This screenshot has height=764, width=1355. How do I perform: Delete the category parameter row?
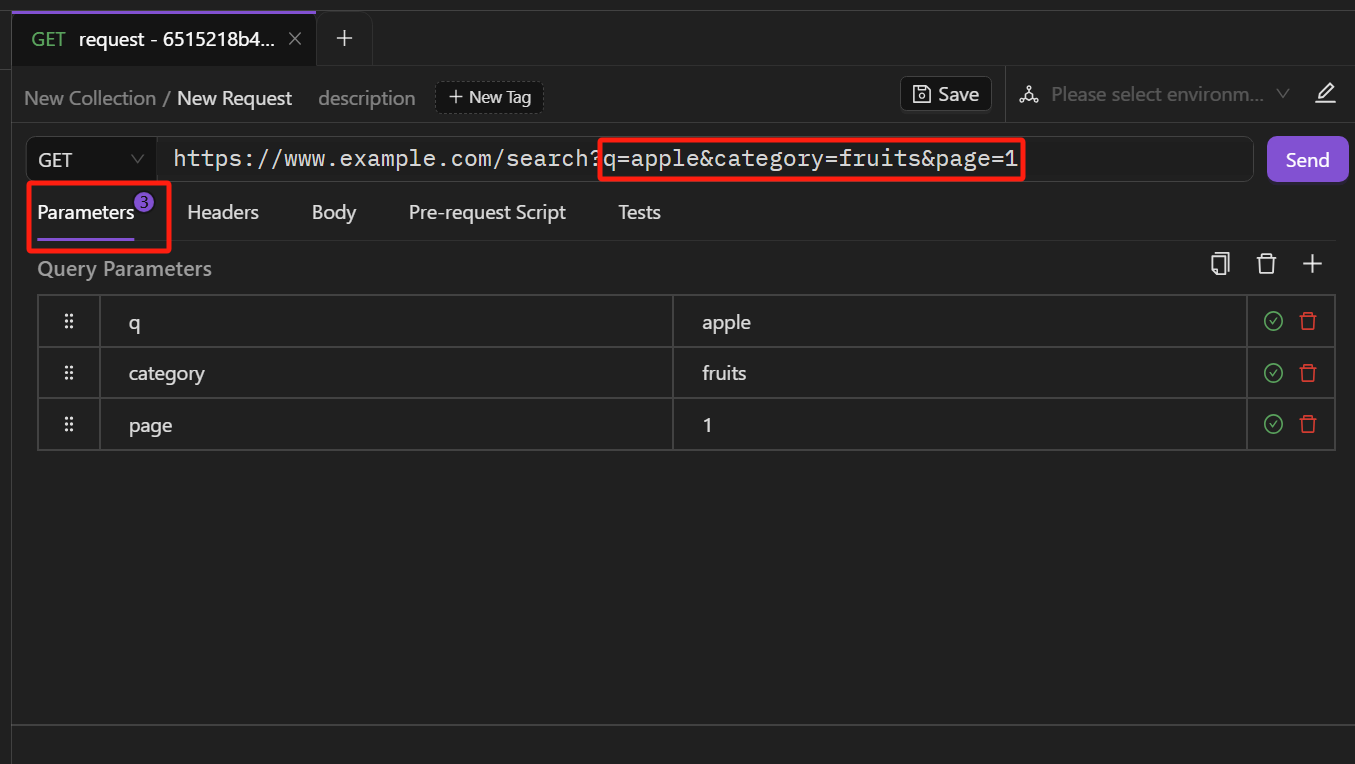pos(1308,373)
